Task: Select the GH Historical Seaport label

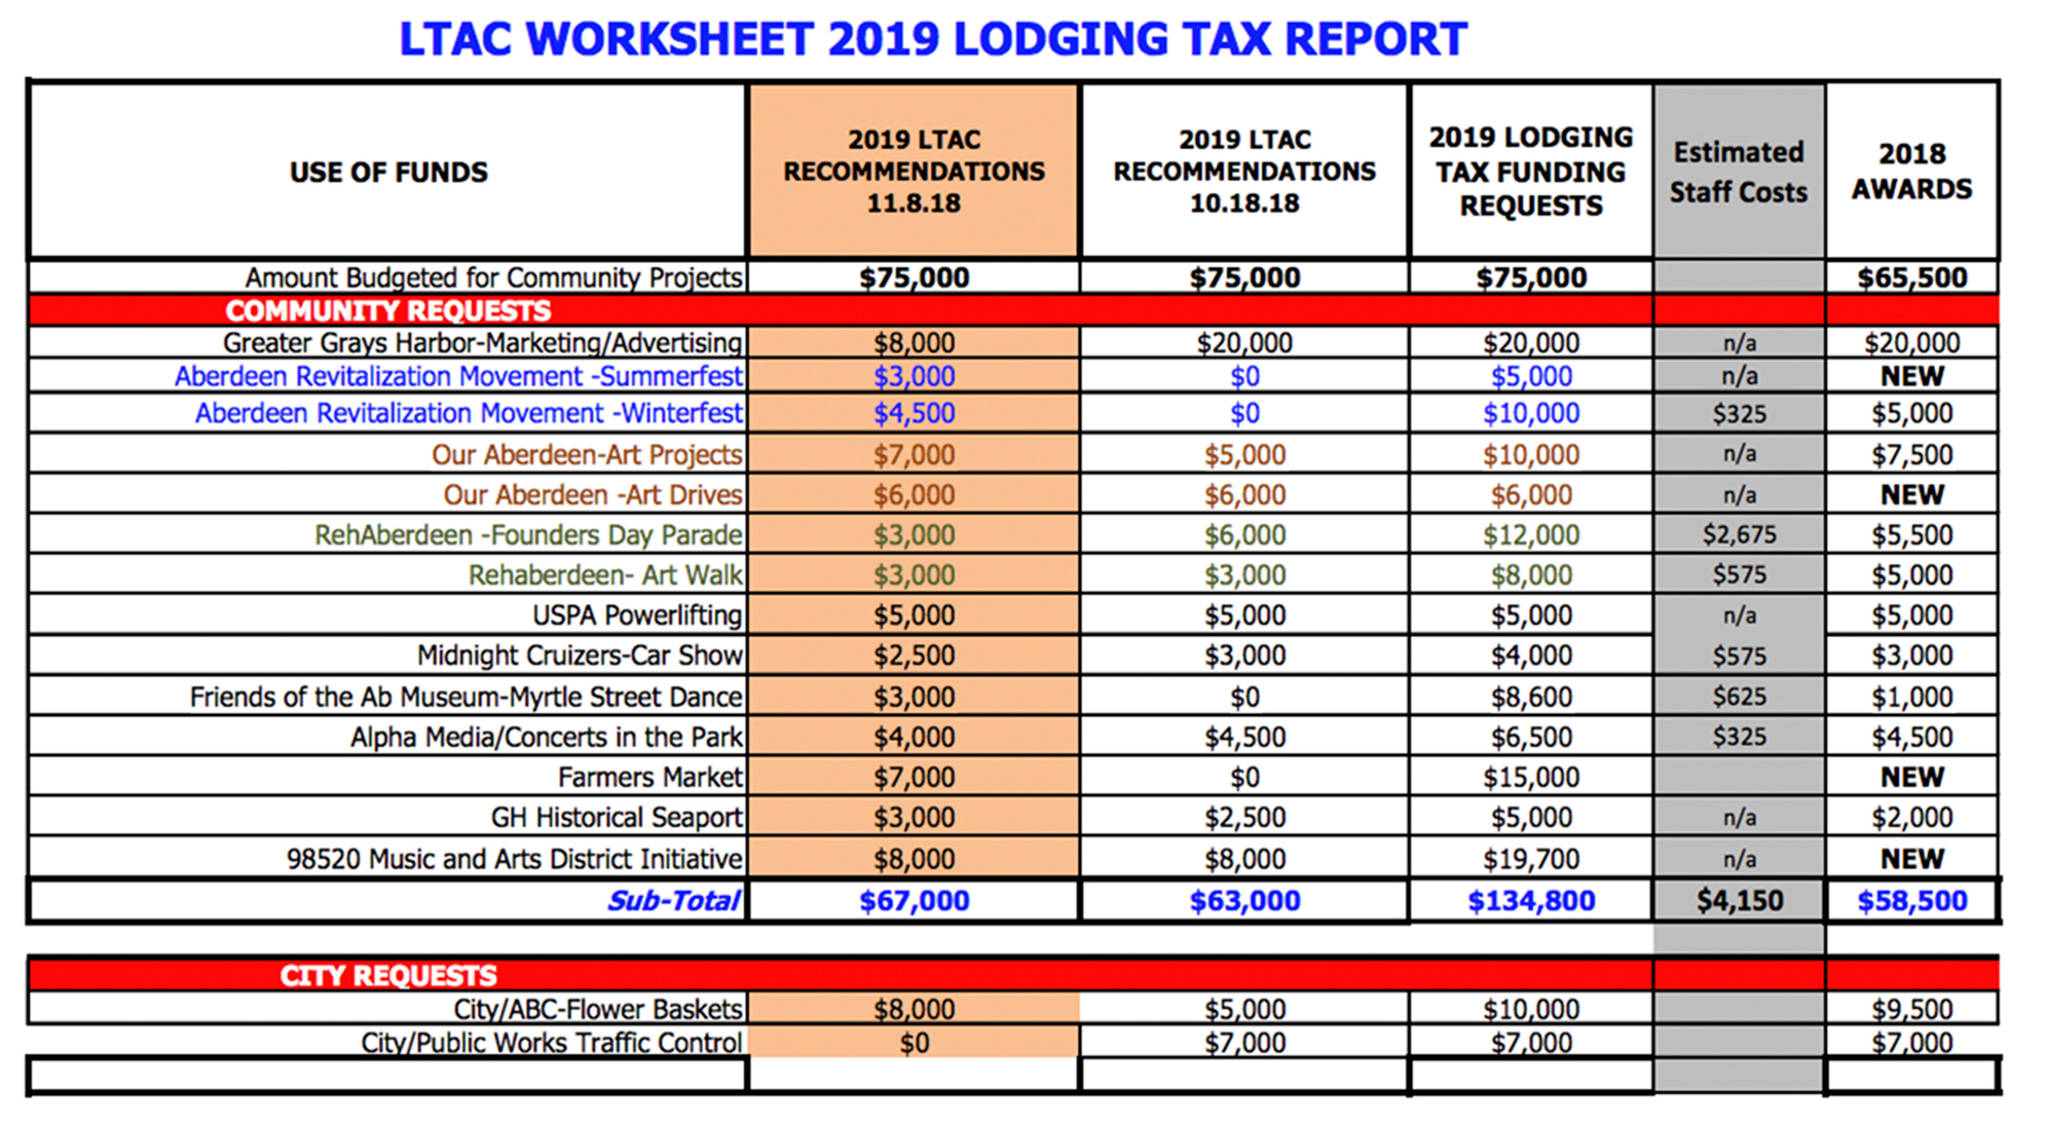Action: point(616,818)
